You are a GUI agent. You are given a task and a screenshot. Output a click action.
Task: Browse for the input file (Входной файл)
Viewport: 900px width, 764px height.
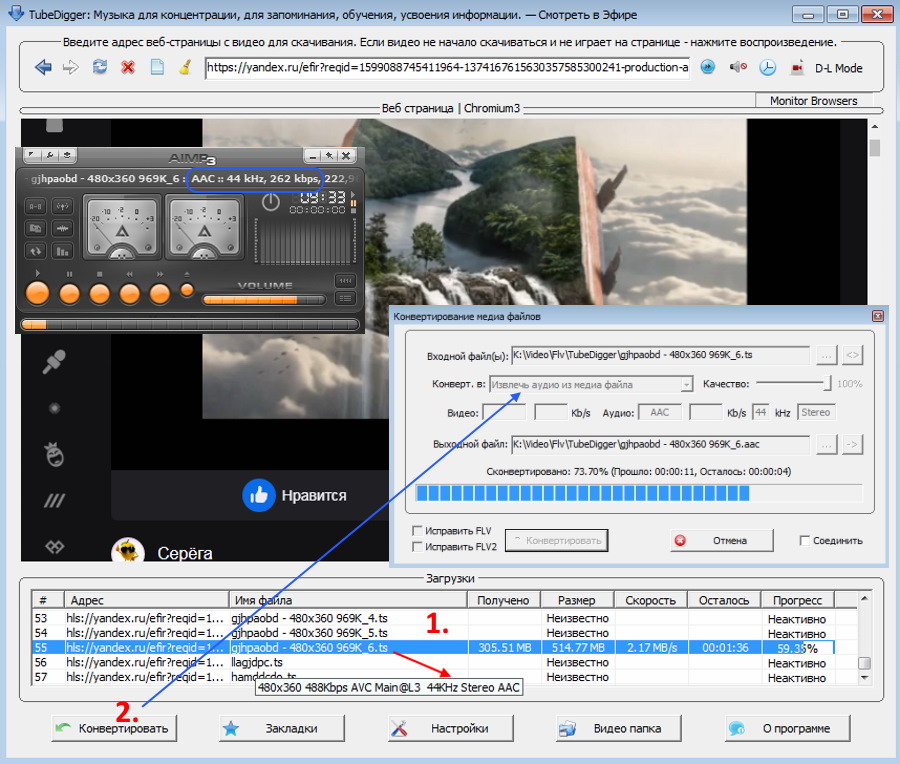pyautogui.click(x=826, y=356)
